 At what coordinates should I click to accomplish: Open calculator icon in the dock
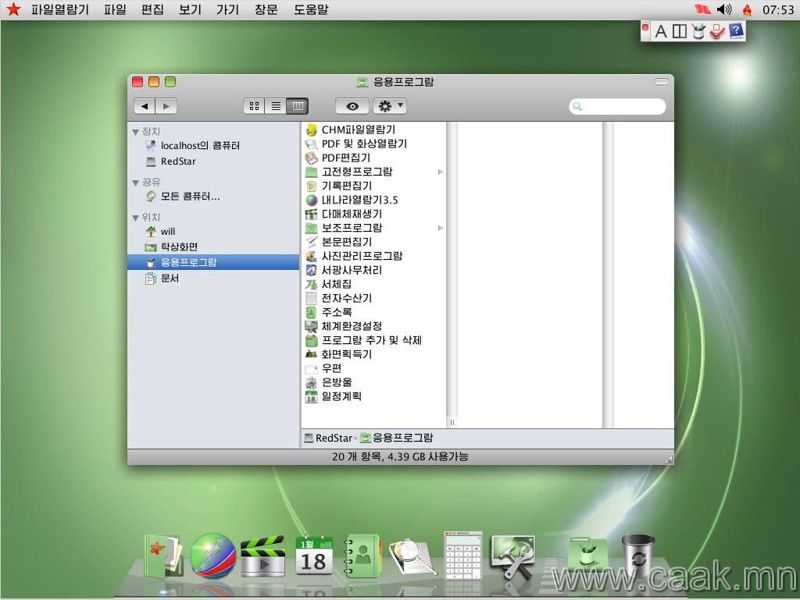pyautogui.click(x=463, y=555)
